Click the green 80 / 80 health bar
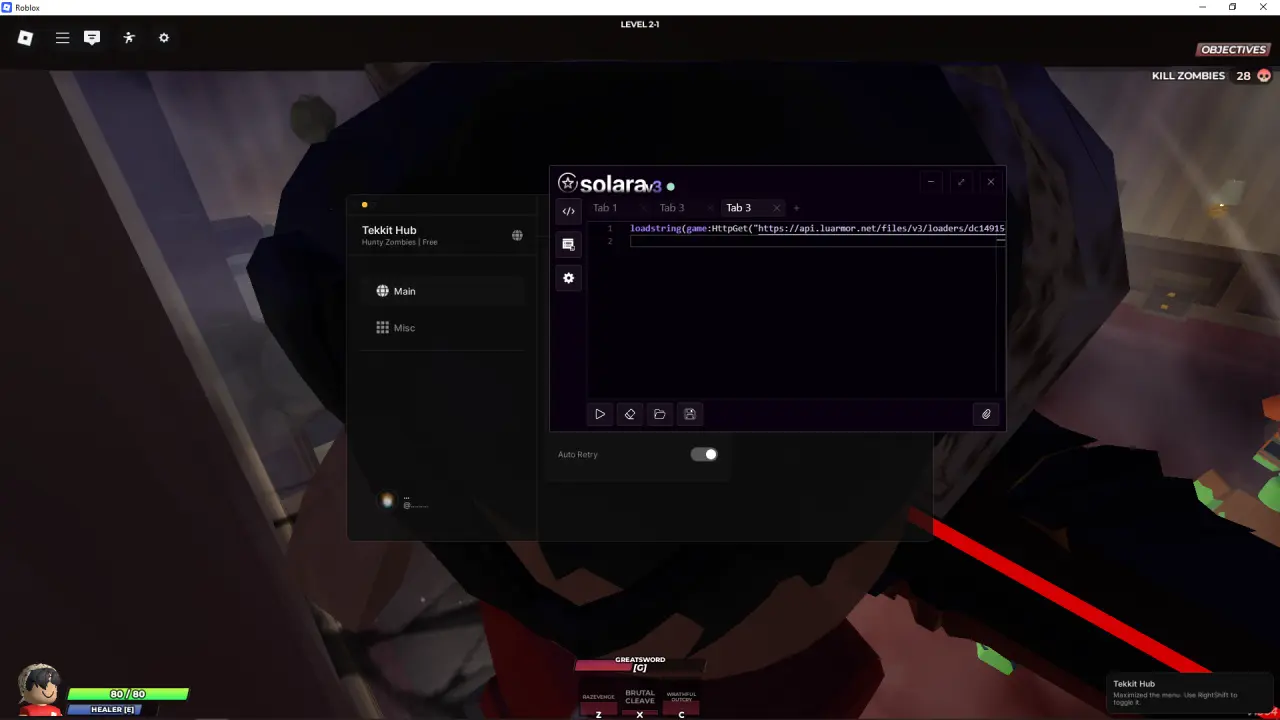The width and height of the screenshot is (1280, 720). pos(128,694)
